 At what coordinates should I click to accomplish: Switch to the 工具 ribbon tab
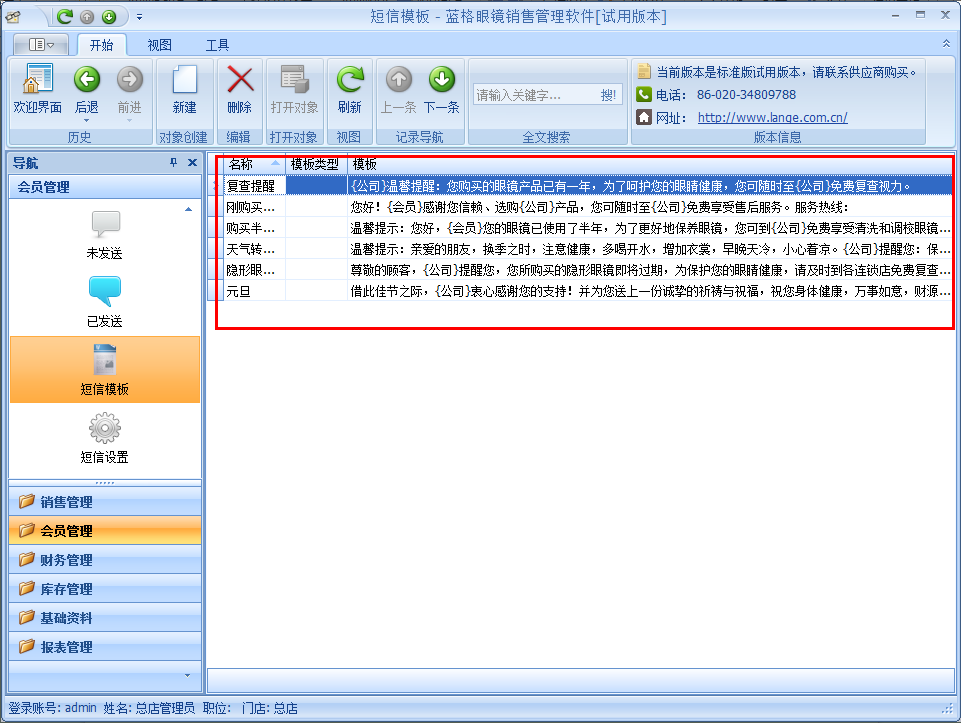(217, 45)
